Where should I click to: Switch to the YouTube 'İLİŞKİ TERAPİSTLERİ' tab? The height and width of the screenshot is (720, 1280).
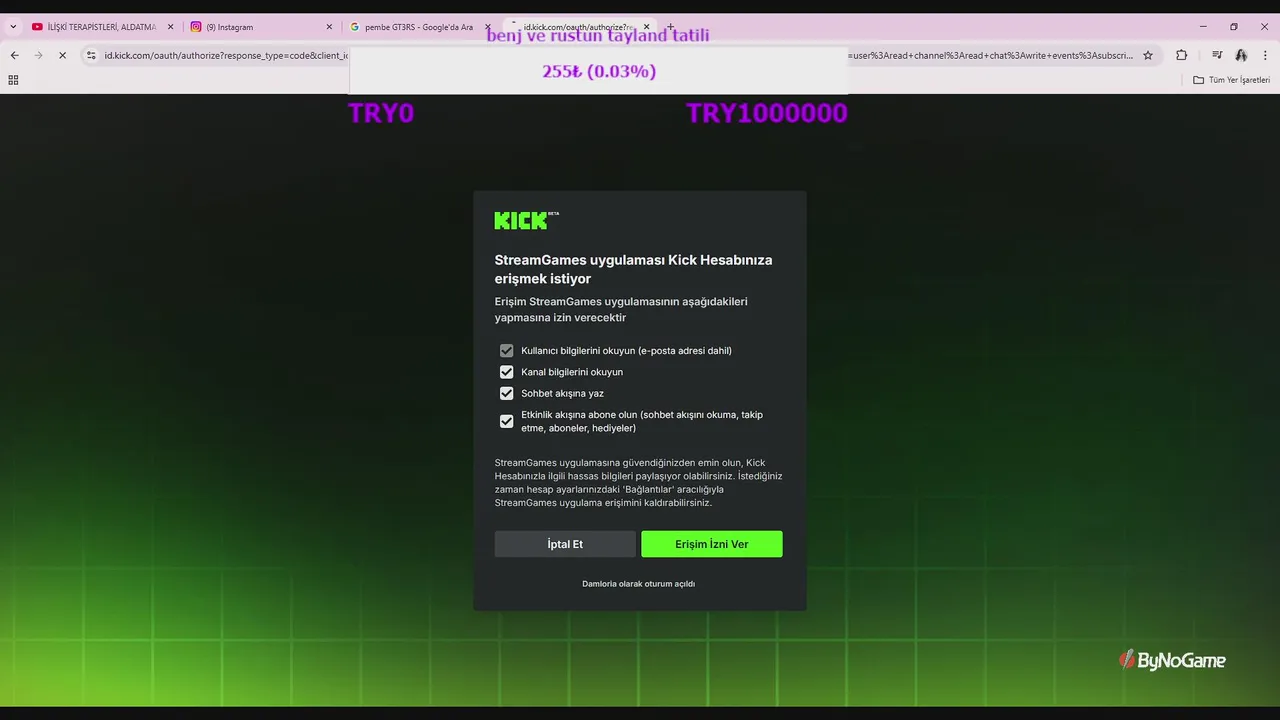pos(102,27)
